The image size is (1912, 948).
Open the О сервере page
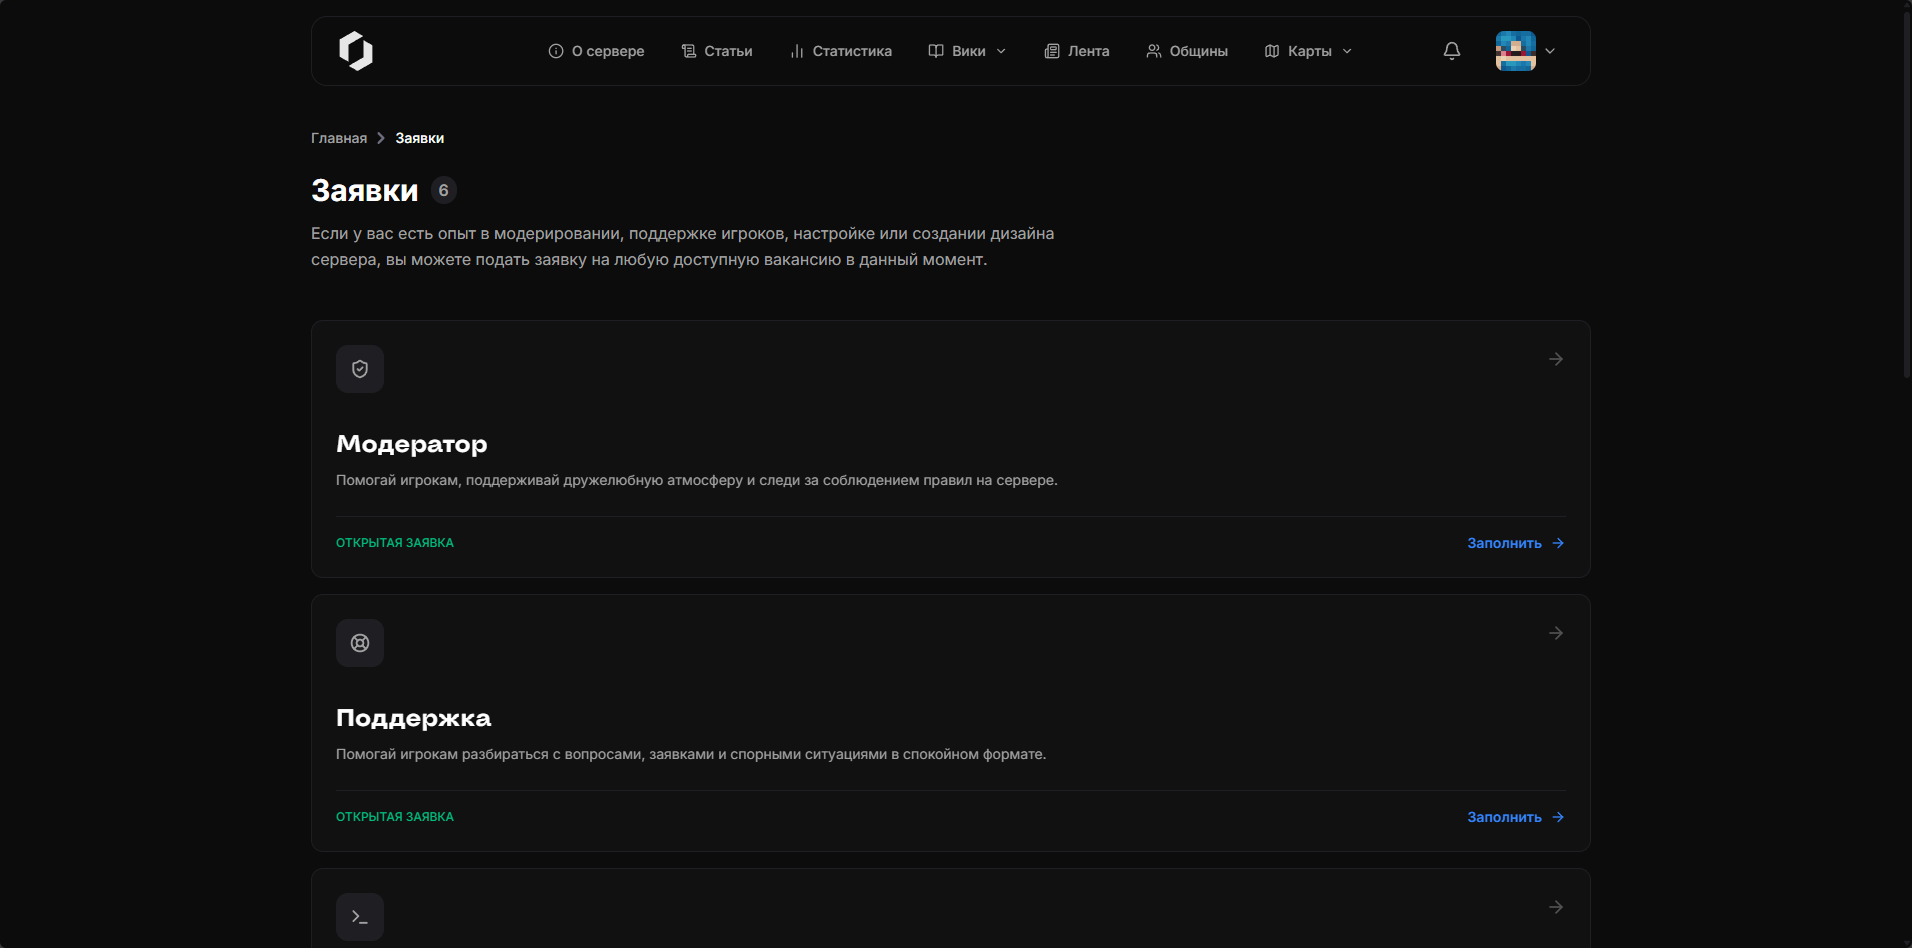point(597,51)
